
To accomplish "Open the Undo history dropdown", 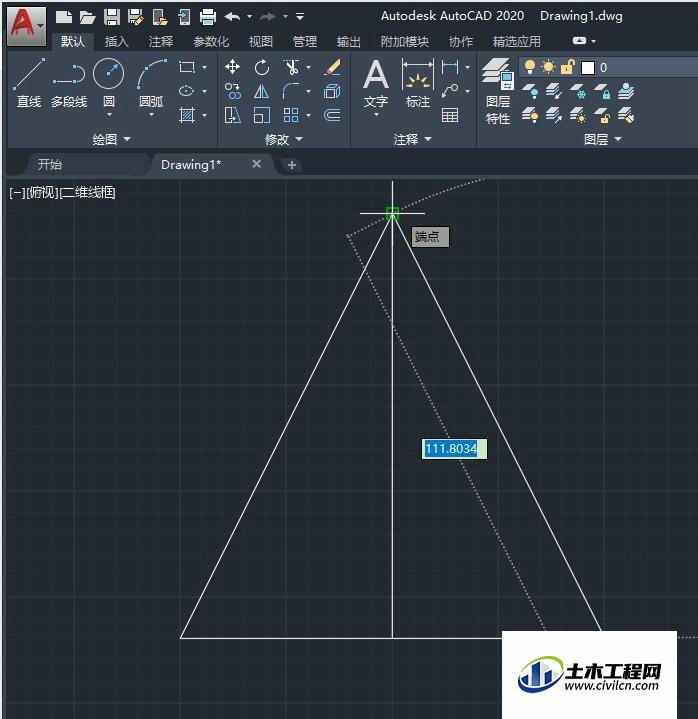I will [x=249, y=17].
